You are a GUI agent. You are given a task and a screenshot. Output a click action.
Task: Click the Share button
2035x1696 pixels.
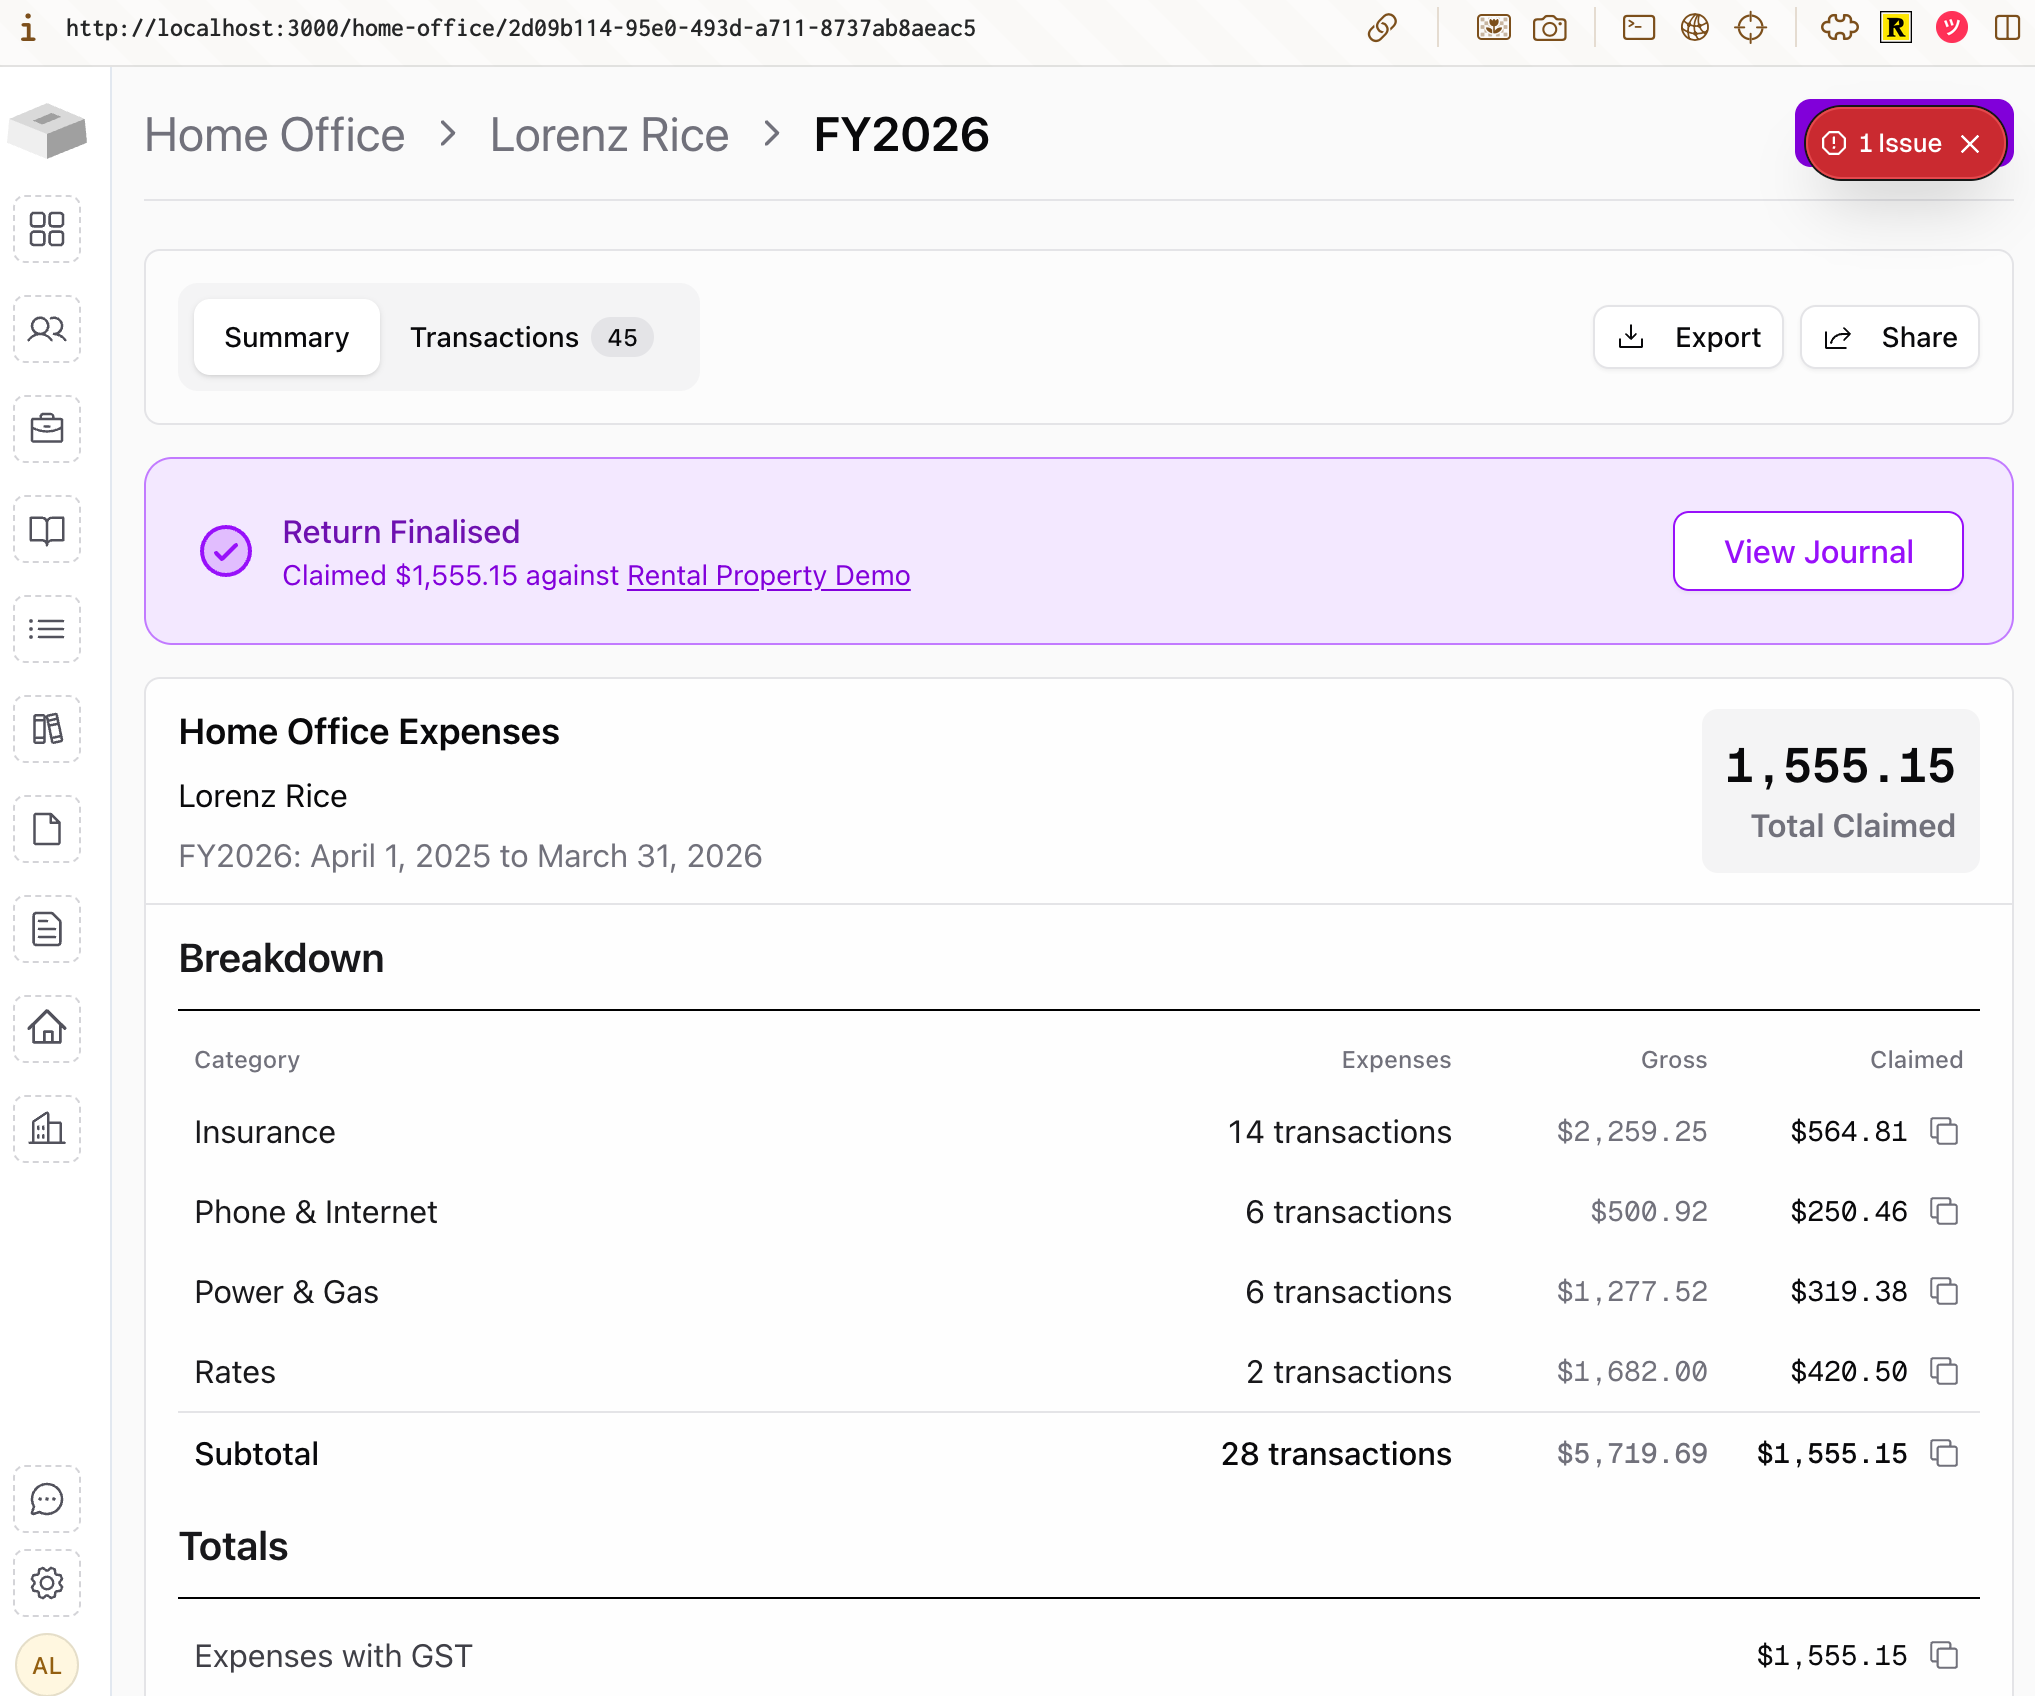[x=1889, y=337]
